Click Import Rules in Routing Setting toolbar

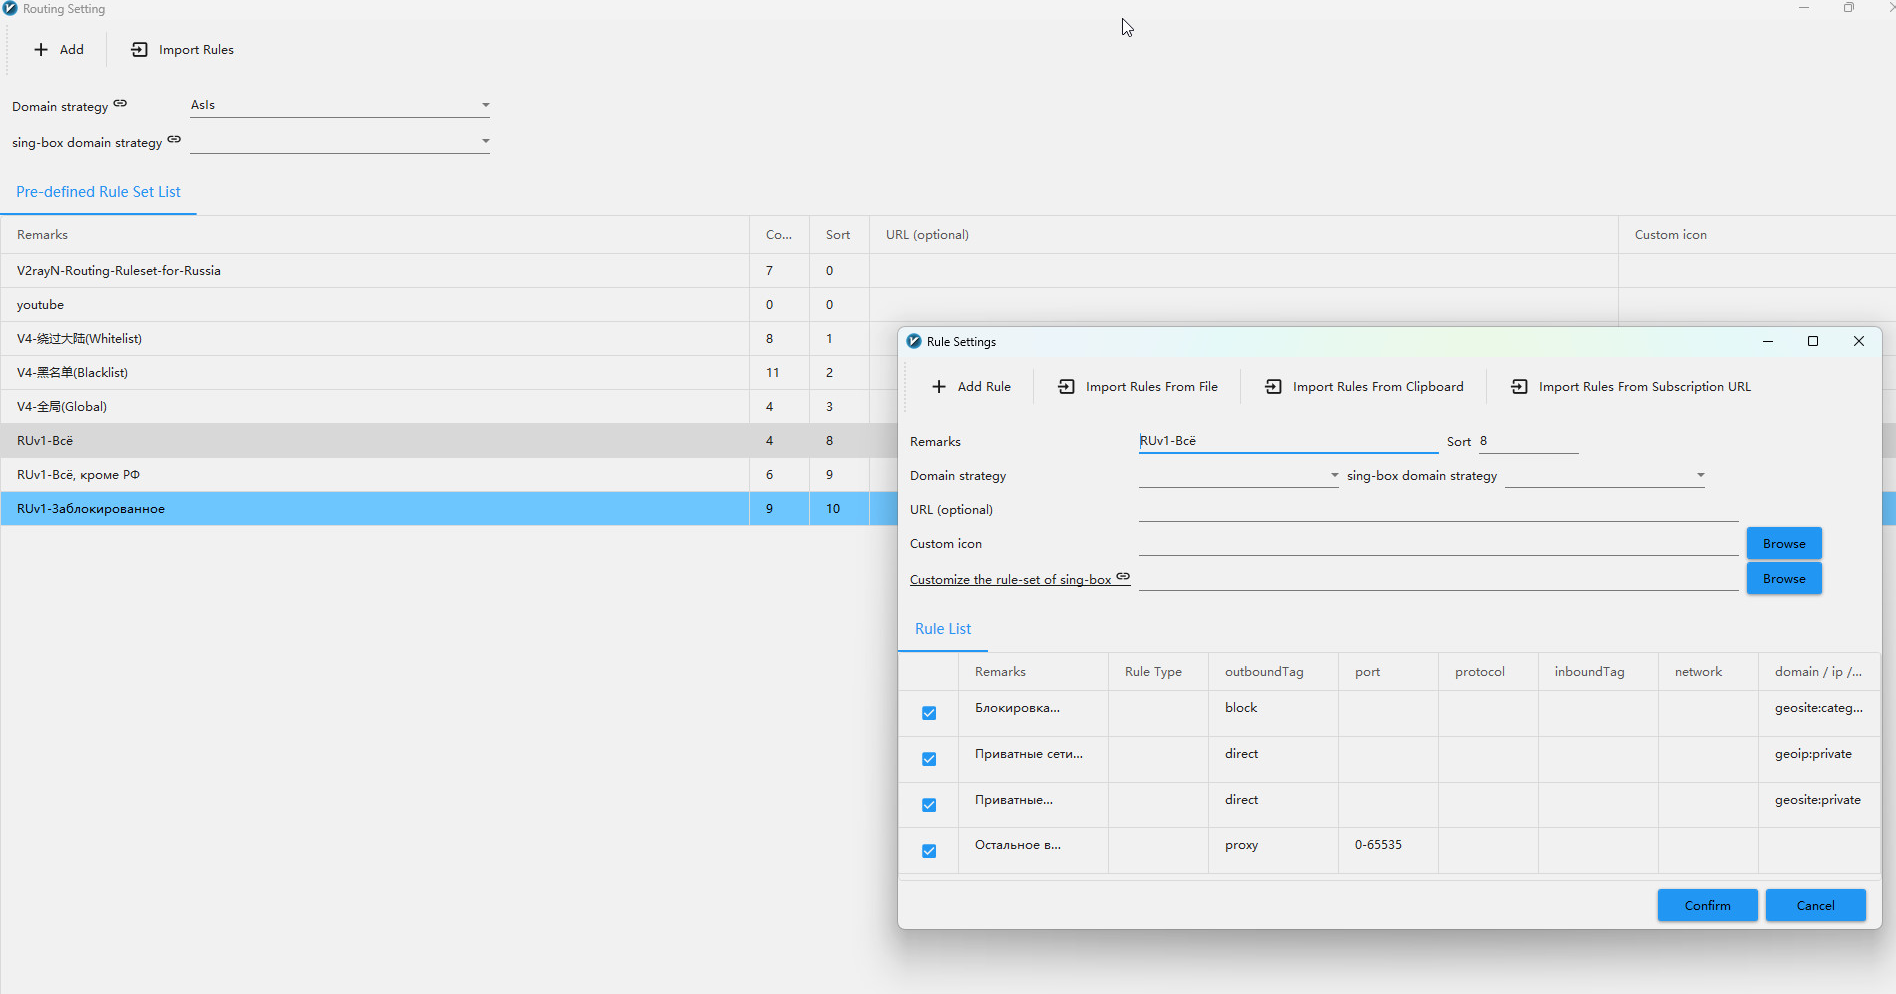(x=182, y=50)
